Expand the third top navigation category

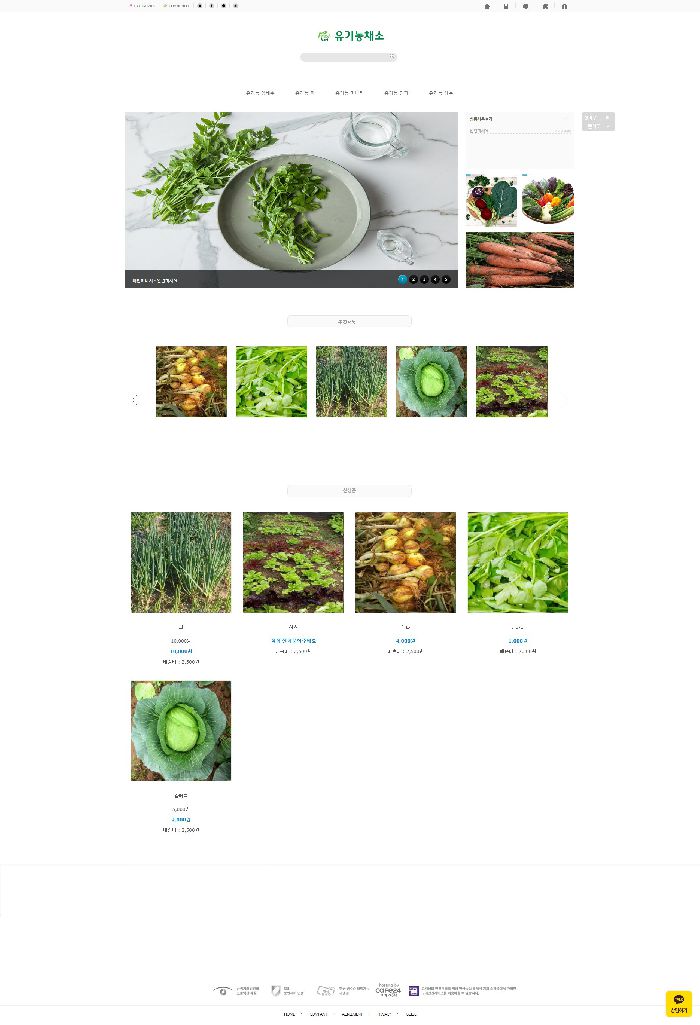click(x=348, y=93)
